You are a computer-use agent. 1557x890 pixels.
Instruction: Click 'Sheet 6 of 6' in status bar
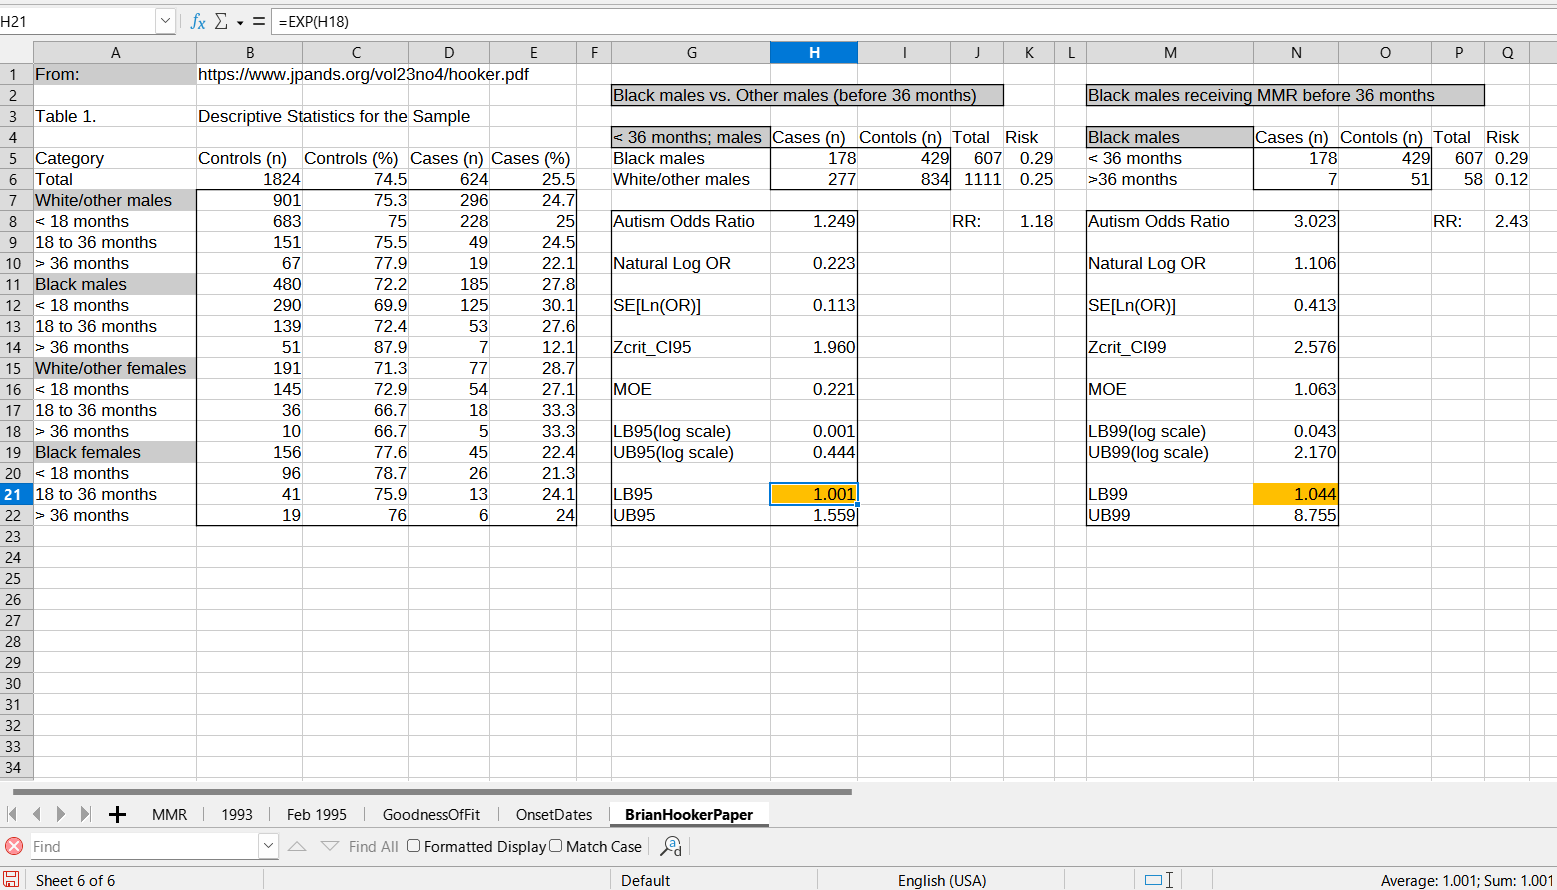pos(75,880)
